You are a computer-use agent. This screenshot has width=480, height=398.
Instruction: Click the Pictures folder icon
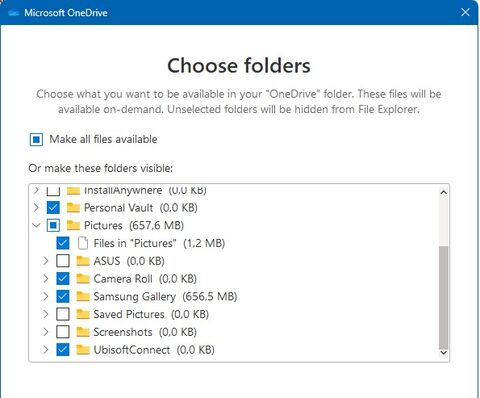click(x=73, y=225)
